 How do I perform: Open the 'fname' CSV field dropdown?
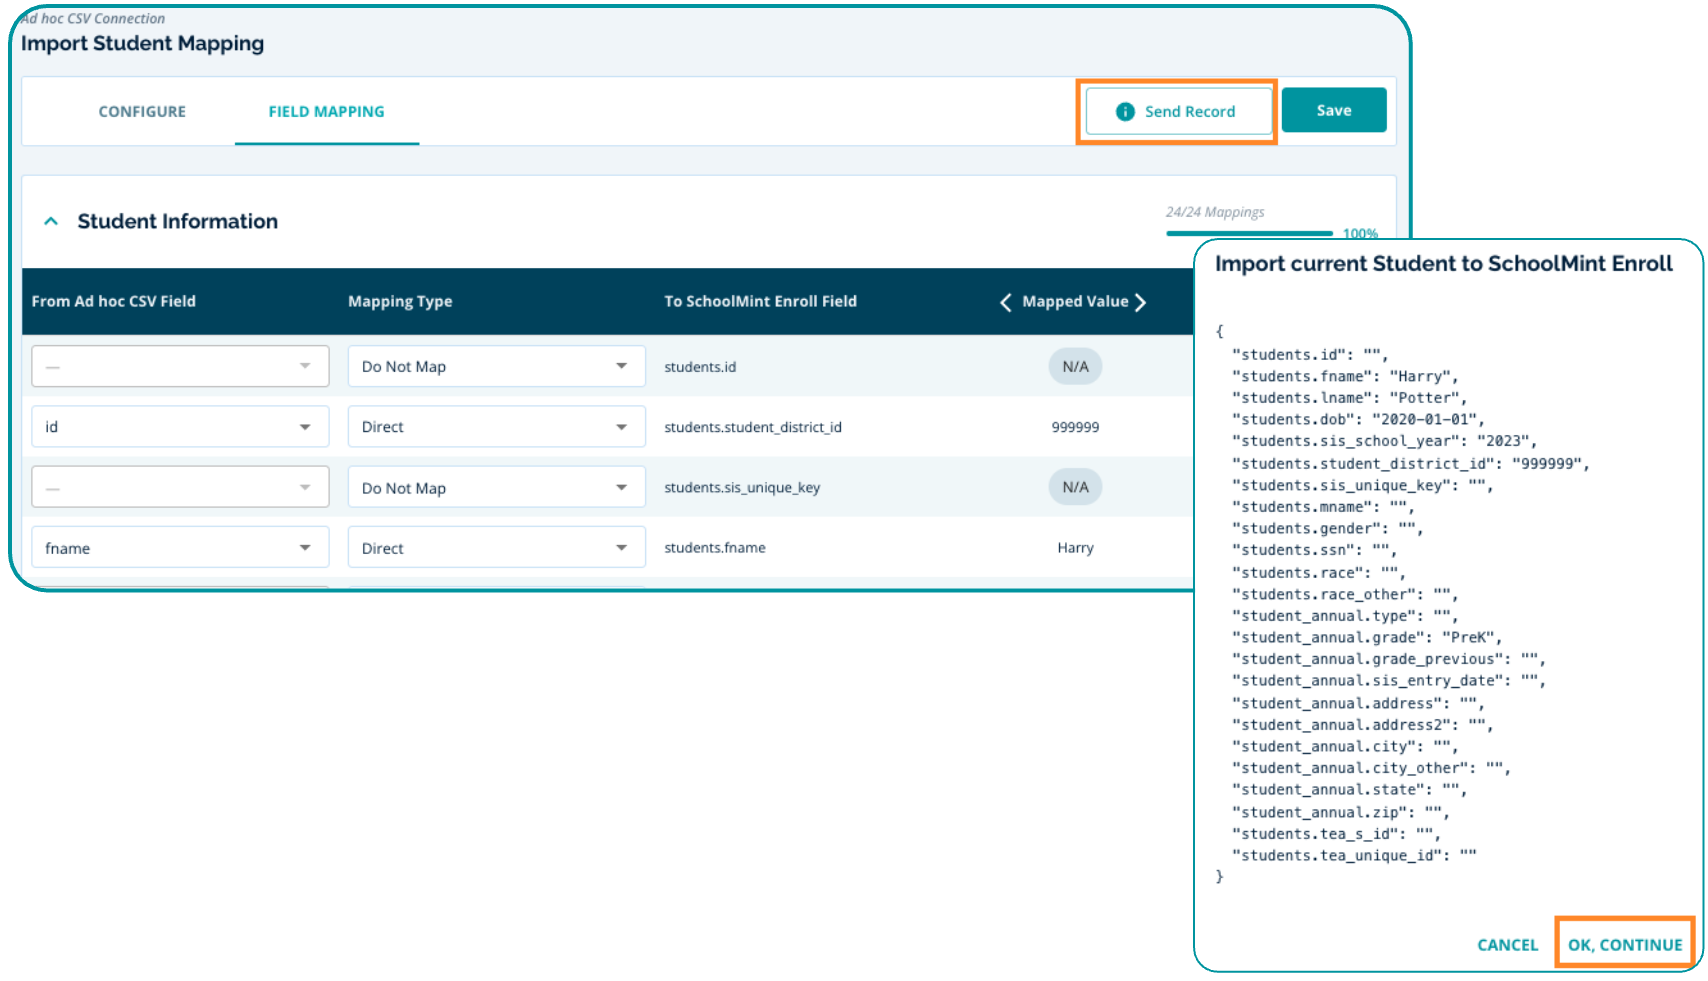[x=180, y=548]
